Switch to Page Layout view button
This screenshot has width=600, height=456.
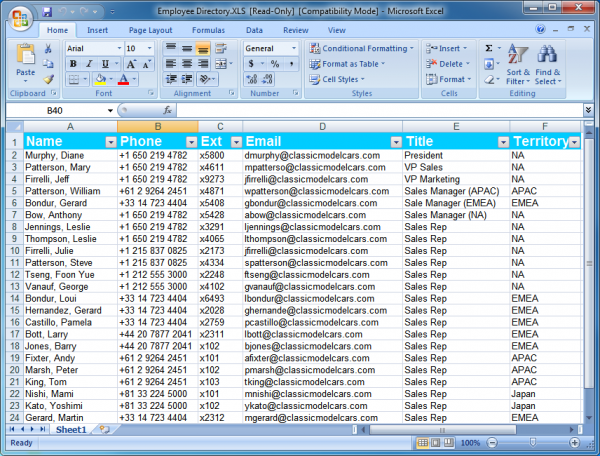[x=435, y=443]
